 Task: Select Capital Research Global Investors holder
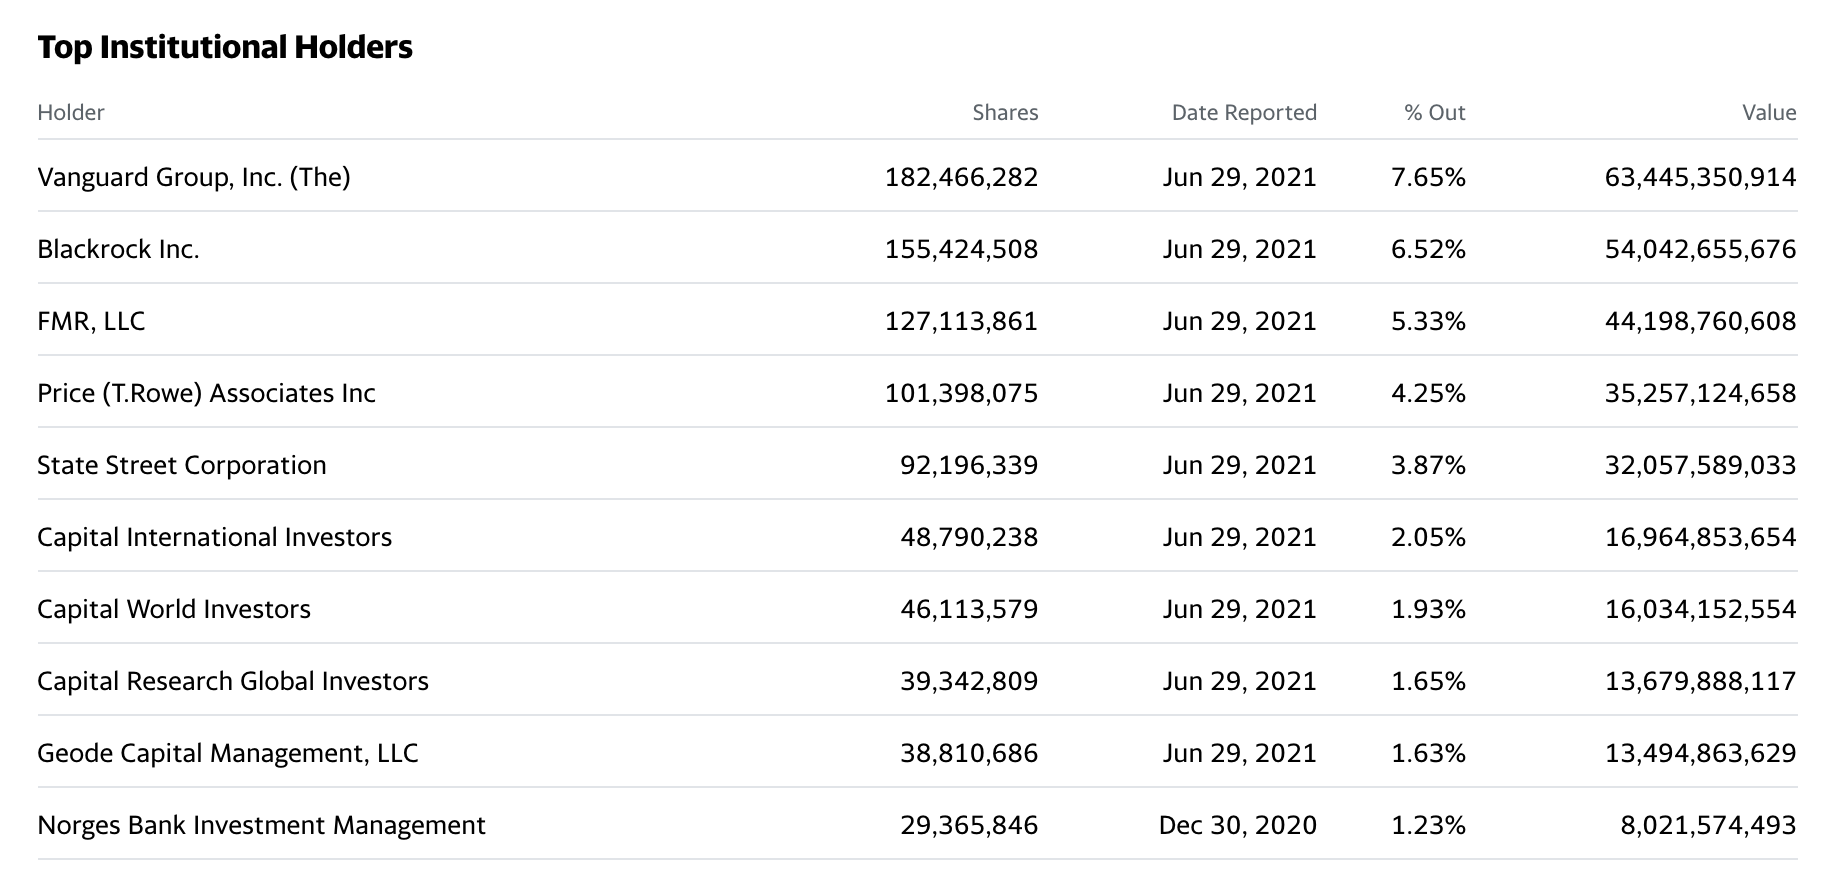(x=233, y=681)
